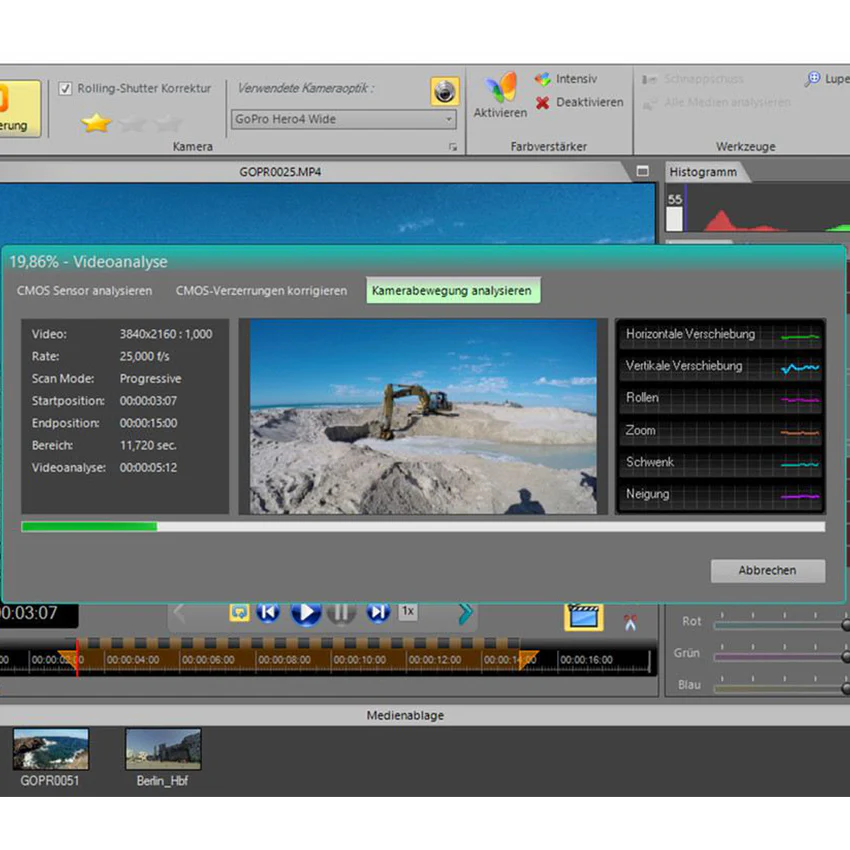Click the Zoom motion graph row
The height and width of the screenshot is (850, 850).
coord(721,431)
